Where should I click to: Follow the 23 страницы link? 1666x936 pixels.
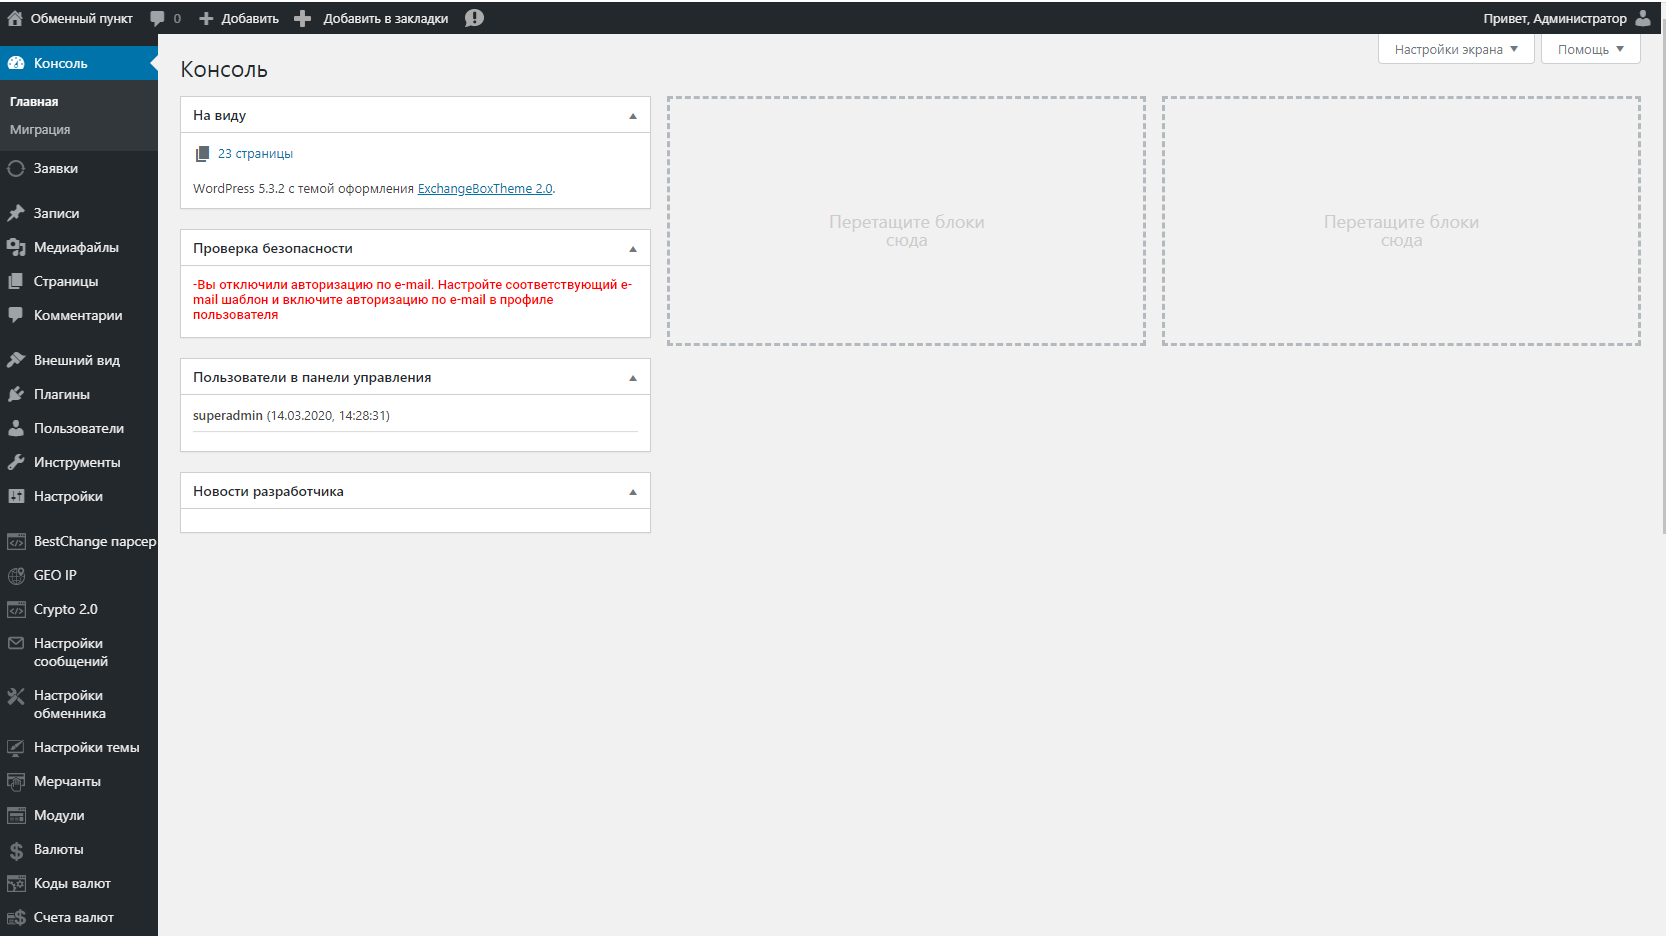tap(255, 154)
